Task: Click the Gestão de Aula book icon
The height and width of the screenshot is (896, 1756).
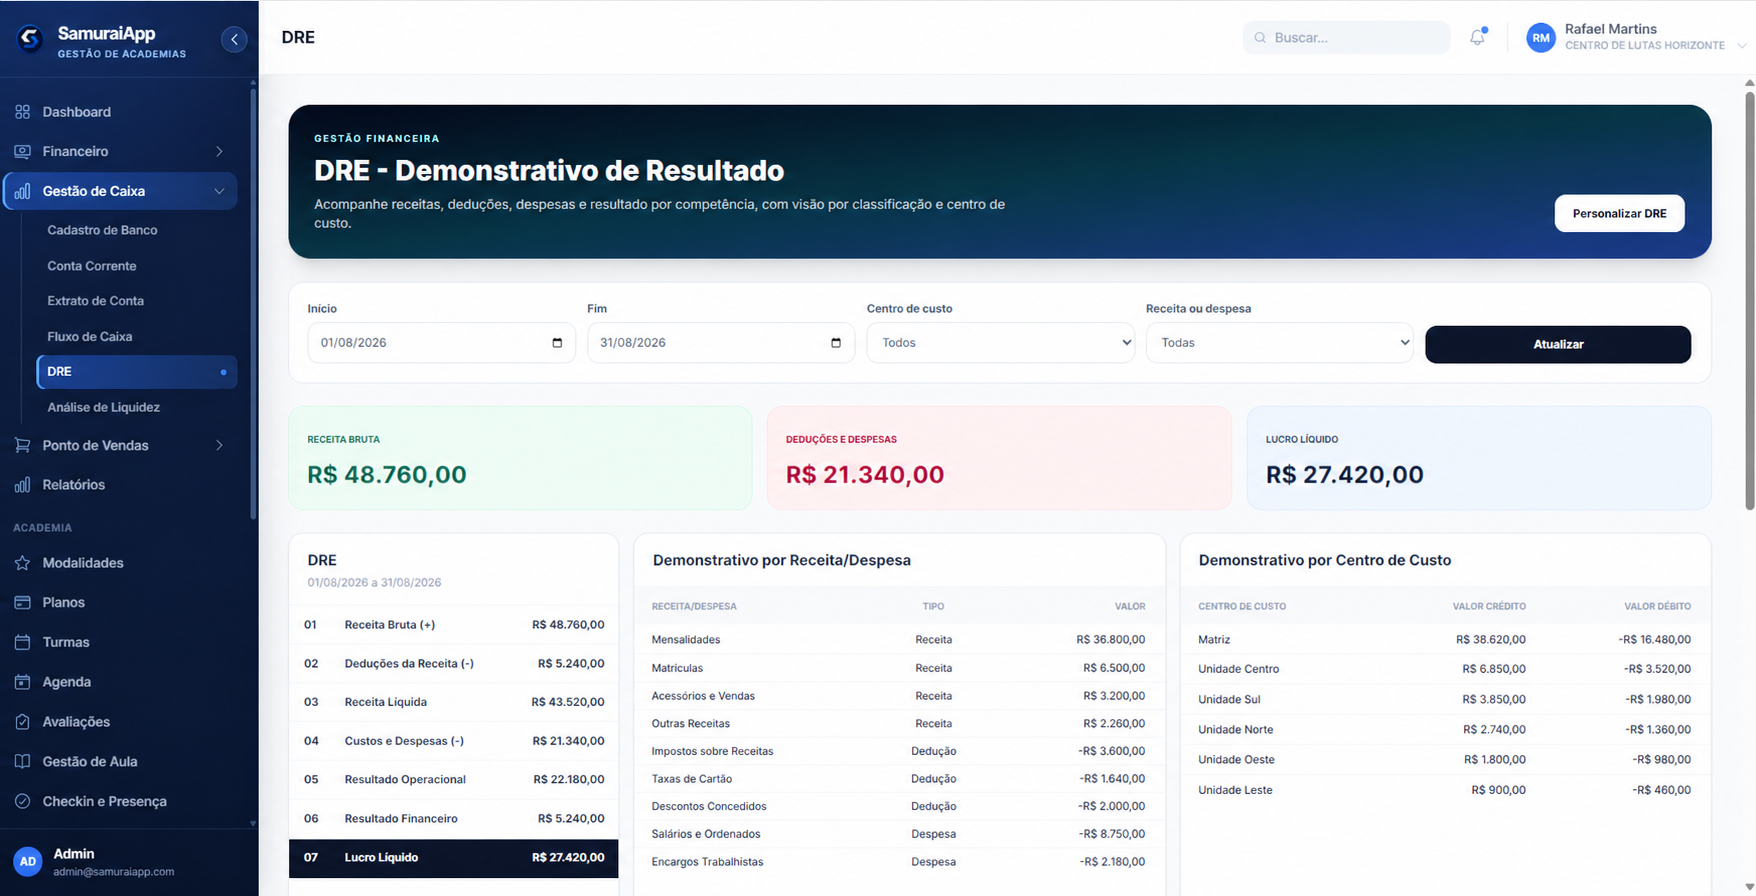Action: point(22,761)
